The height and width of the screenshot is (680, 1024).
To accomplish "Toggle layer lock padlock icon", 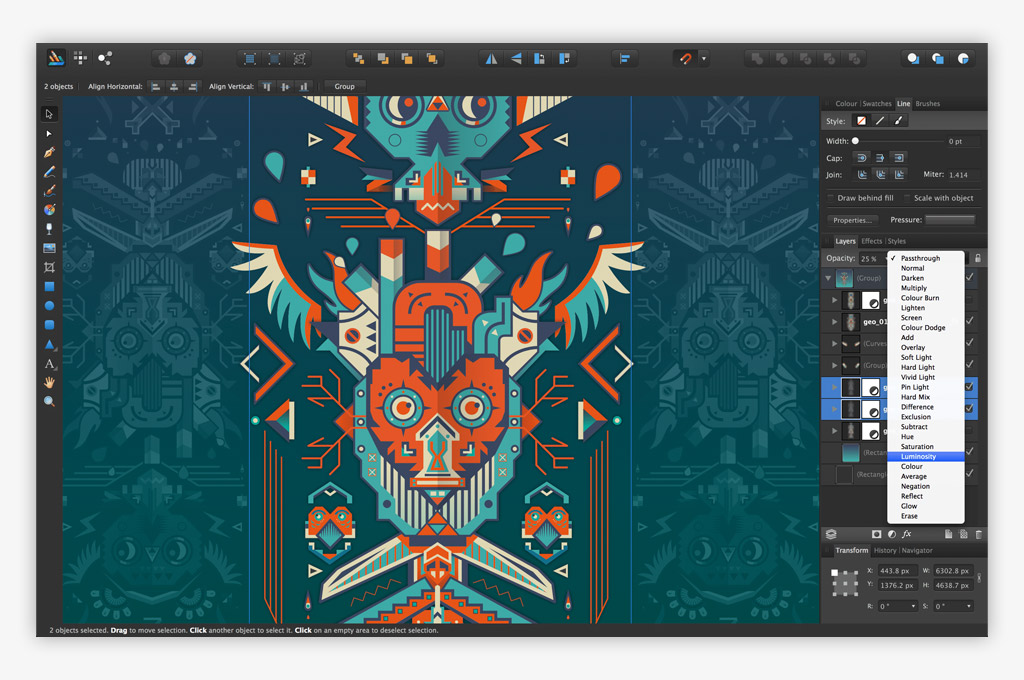I will point(978,258).
